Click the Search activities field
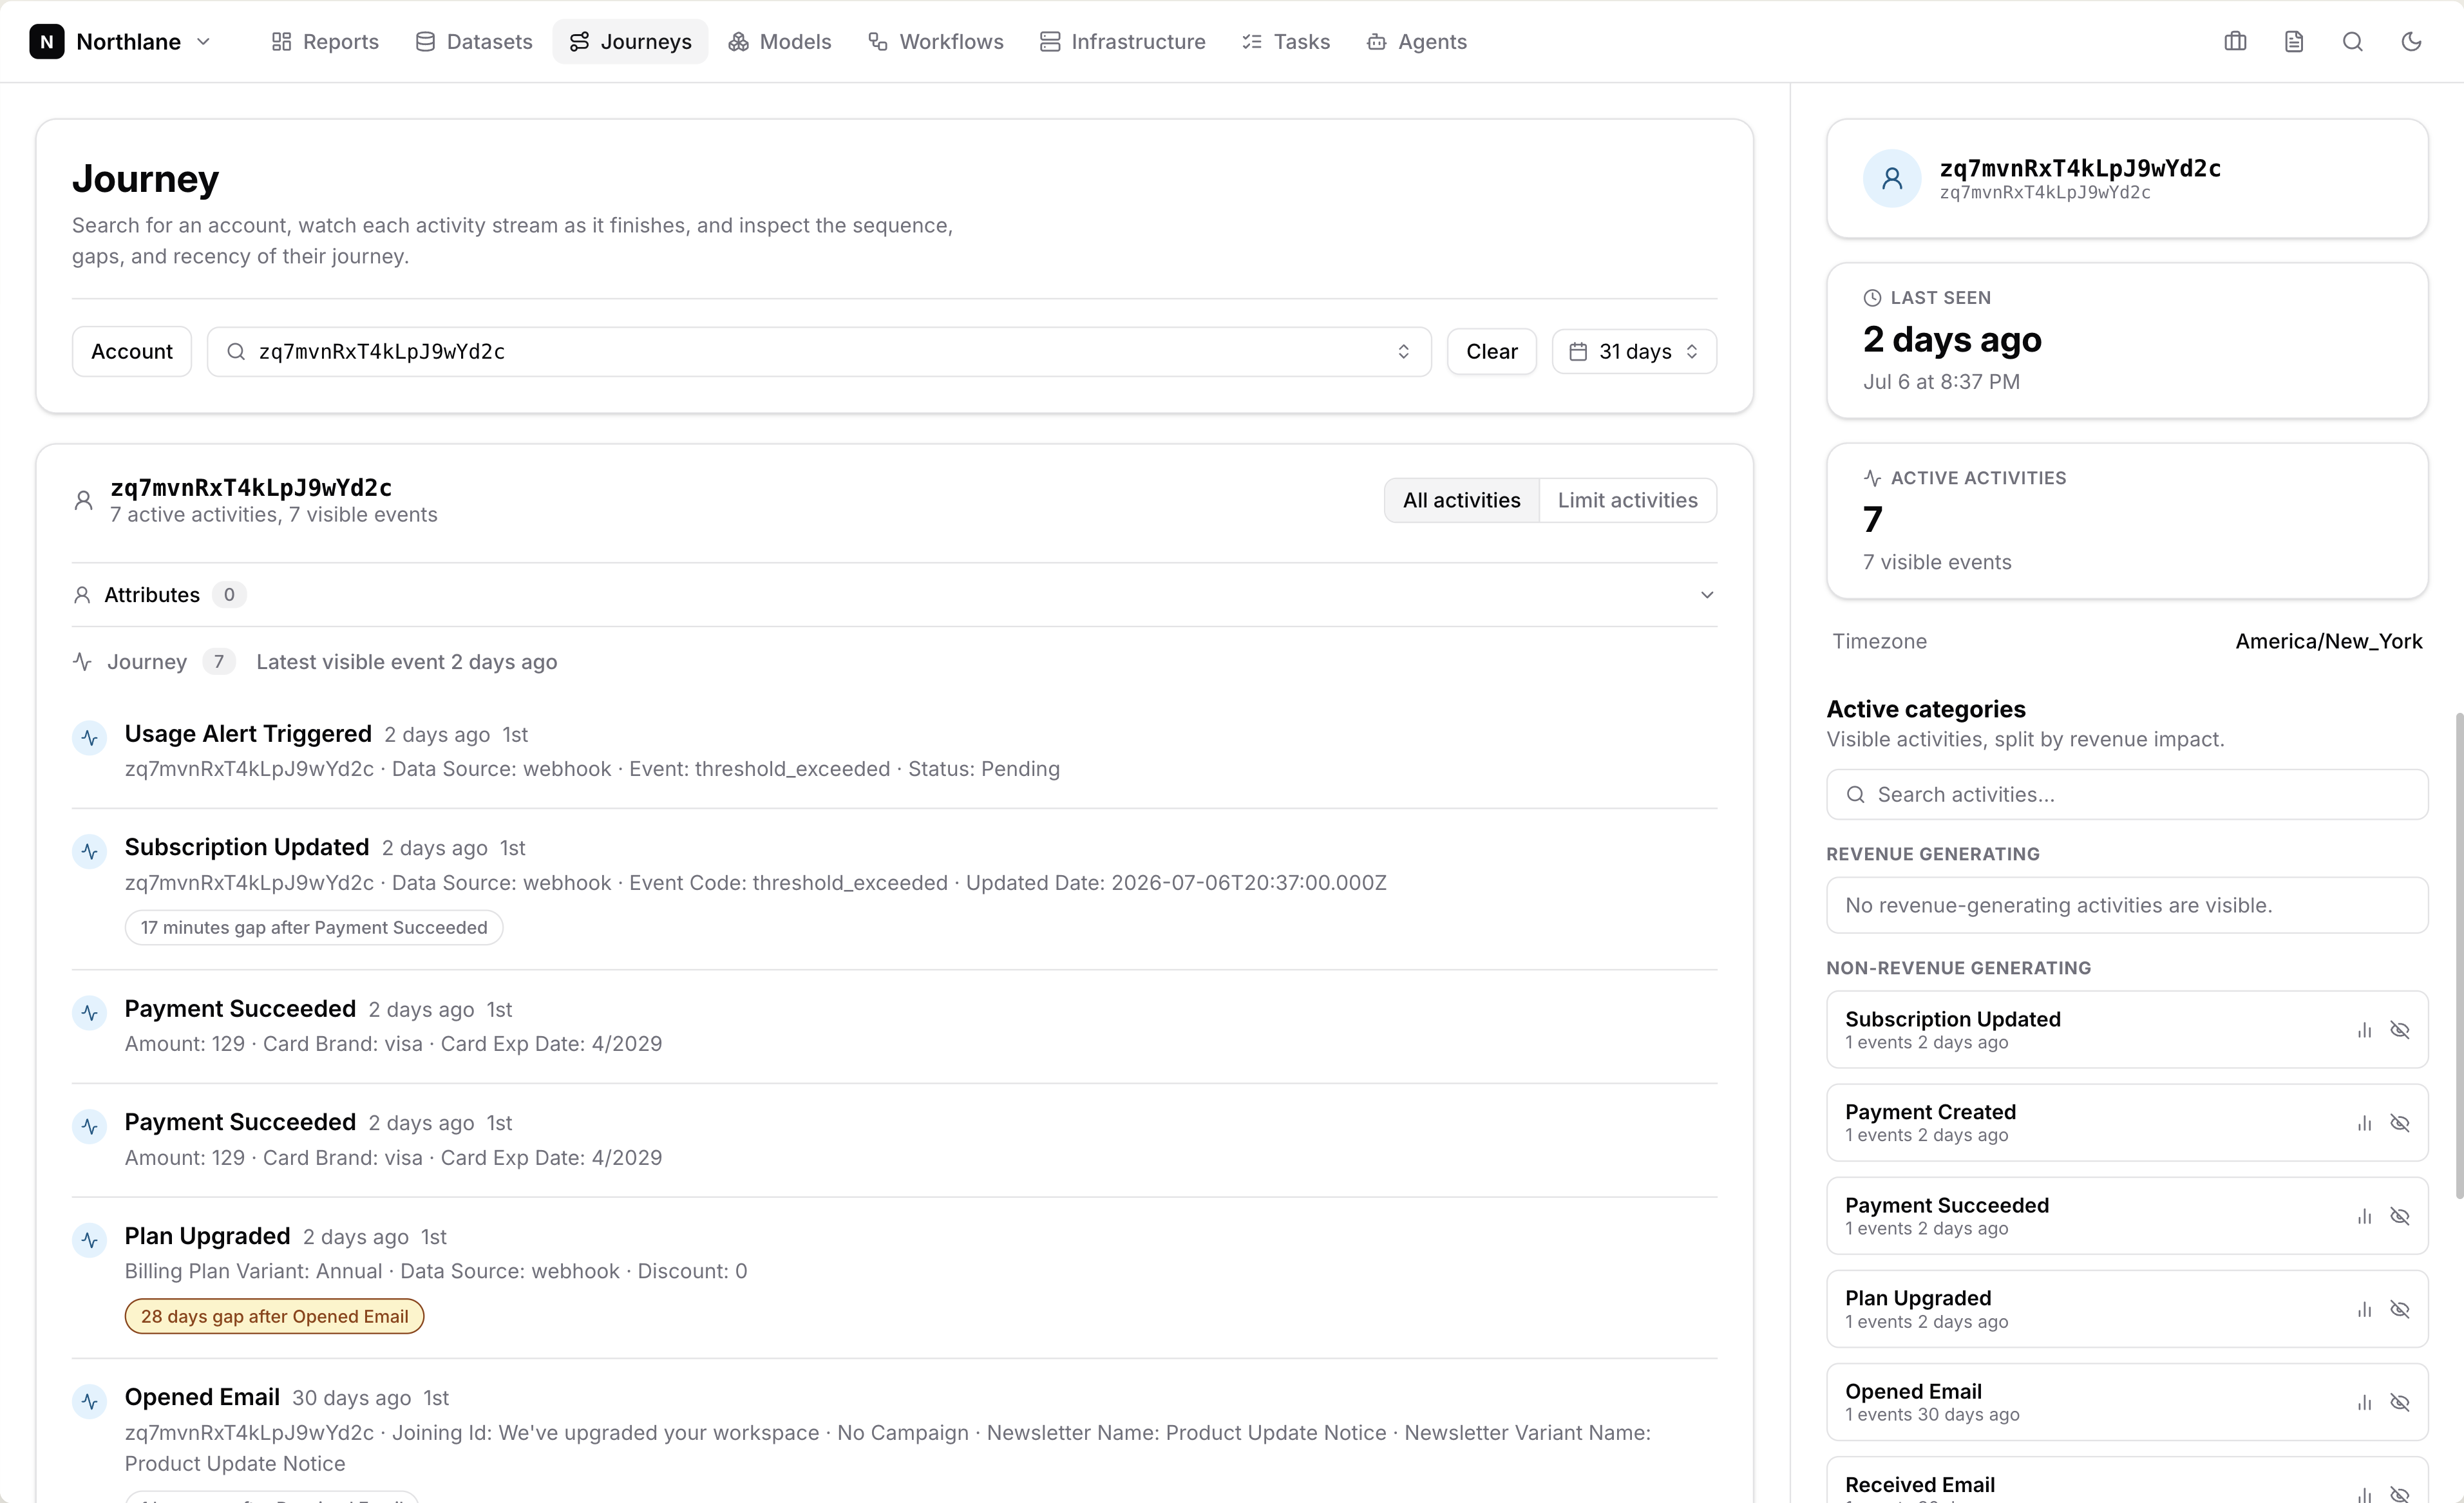The width and height of the screenshot is (2464, 1503). [2127, 795]
